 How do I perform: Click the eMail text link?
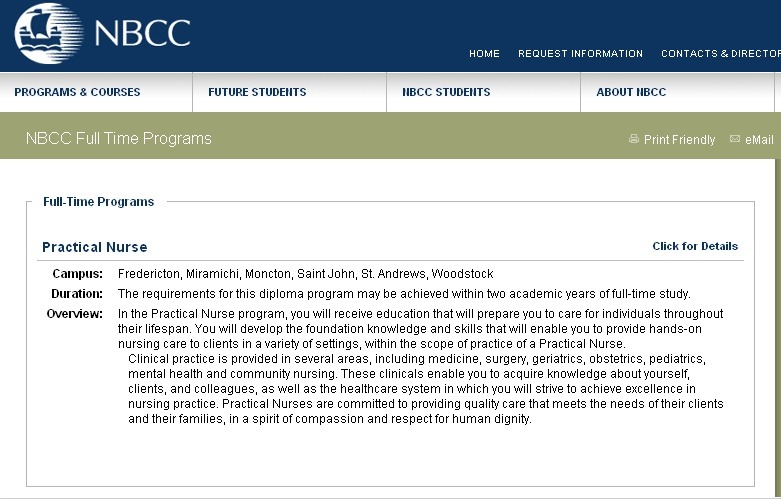pos(759,140)
